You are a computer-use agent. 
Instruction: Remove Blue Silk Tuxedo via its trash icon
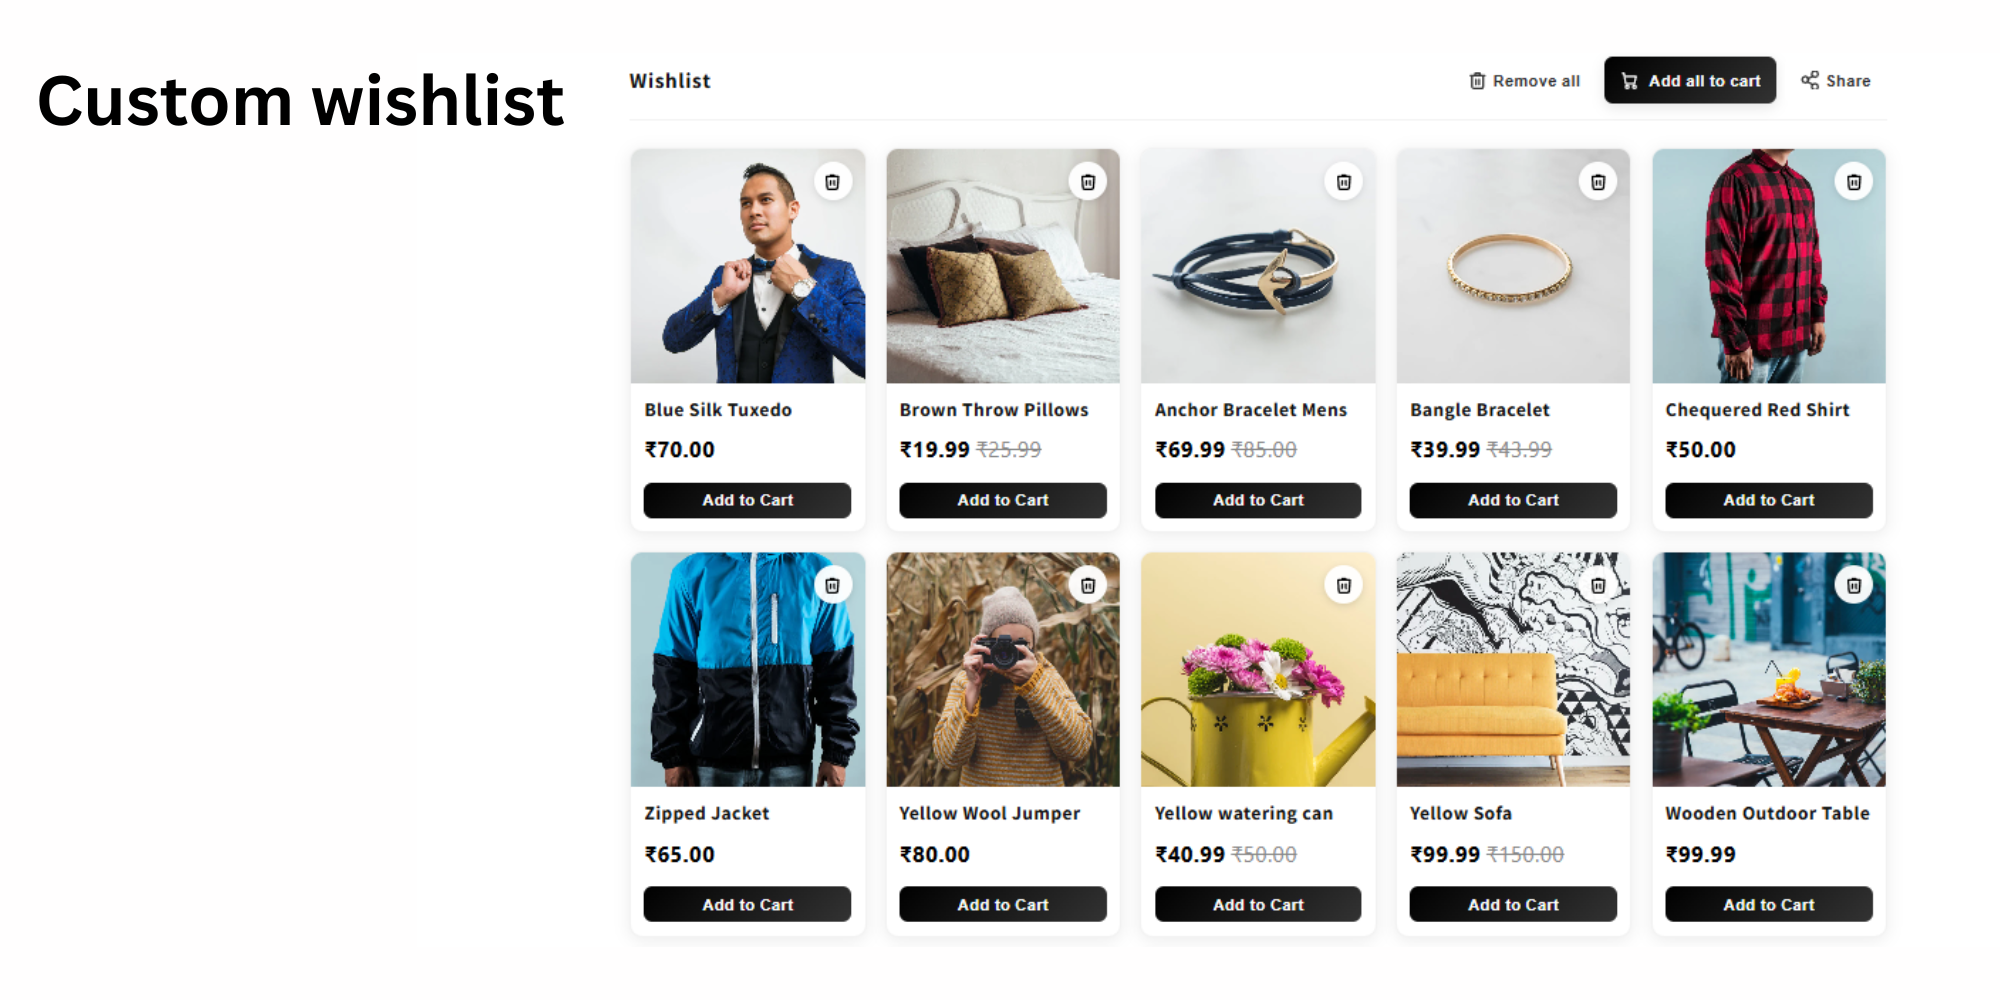[x=833, y=181]
